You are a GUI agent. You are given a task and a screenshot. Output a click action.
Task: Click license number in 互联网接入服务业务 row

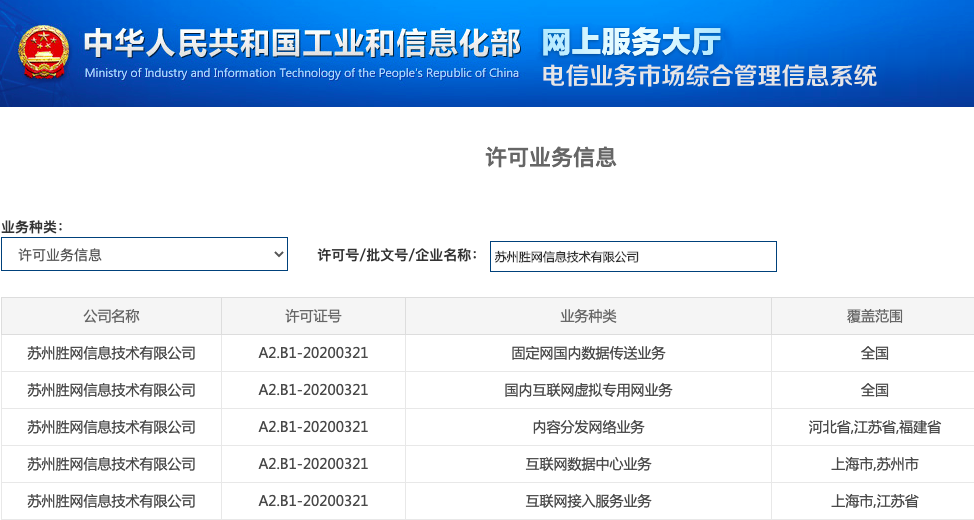313,501
